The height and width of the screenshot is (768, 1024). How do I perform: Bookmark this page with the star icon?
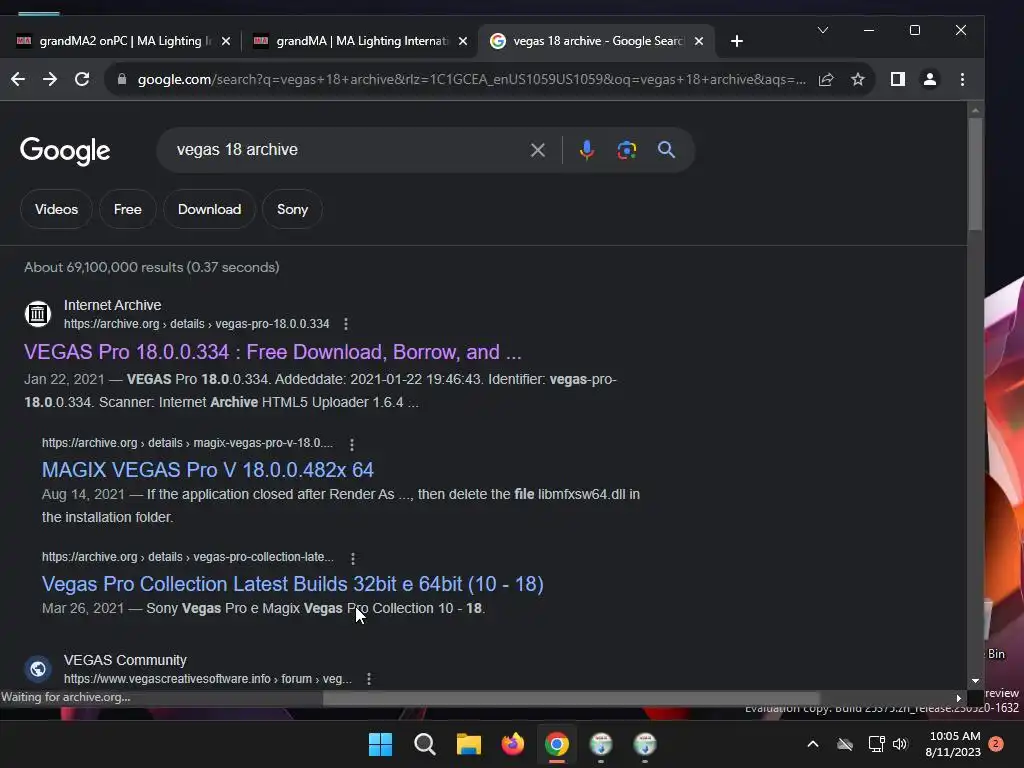tap(857, 79)
